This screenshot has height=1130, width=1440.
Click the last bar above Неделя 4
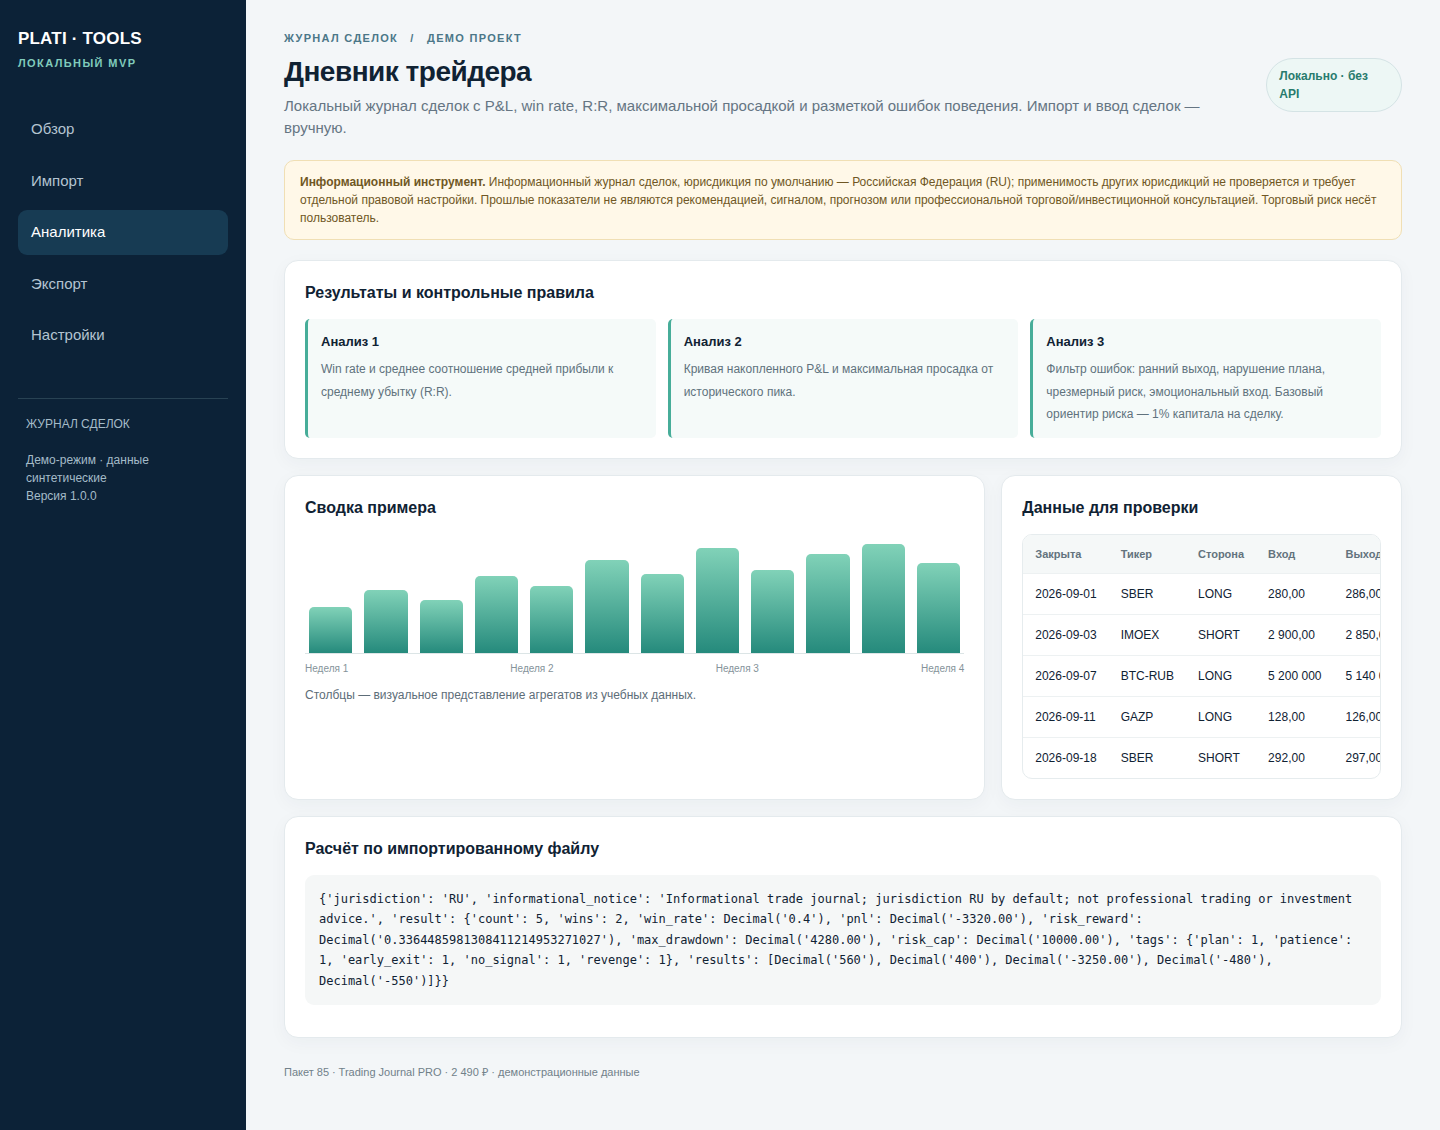pos(938,608)
